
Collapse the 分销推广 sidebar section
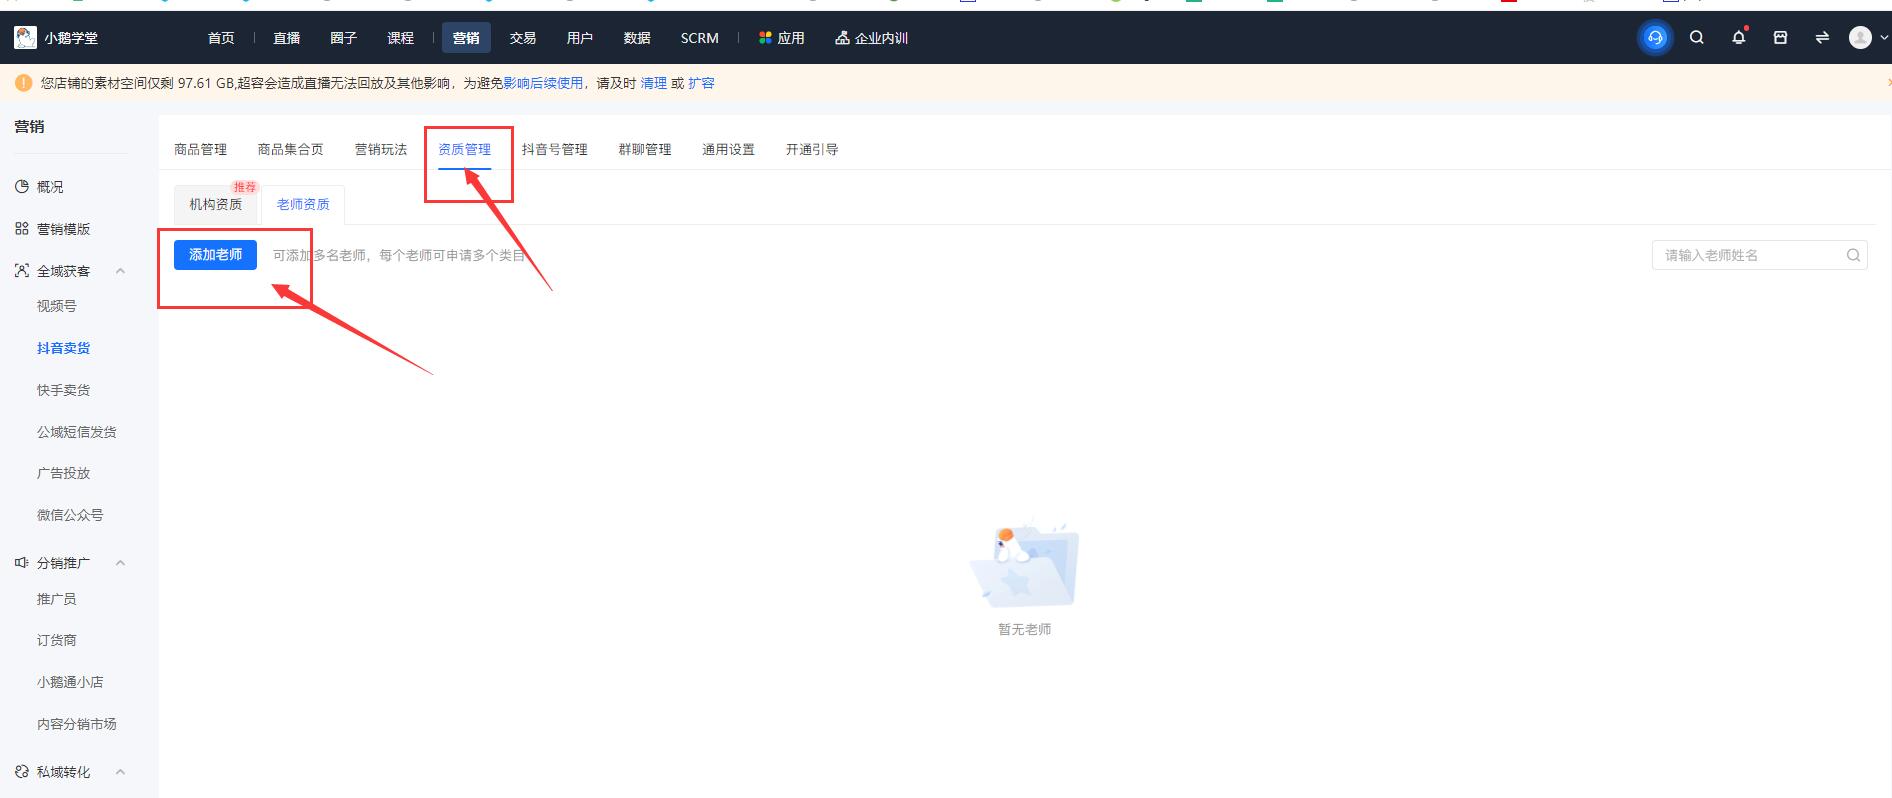[x=120, y=563]
